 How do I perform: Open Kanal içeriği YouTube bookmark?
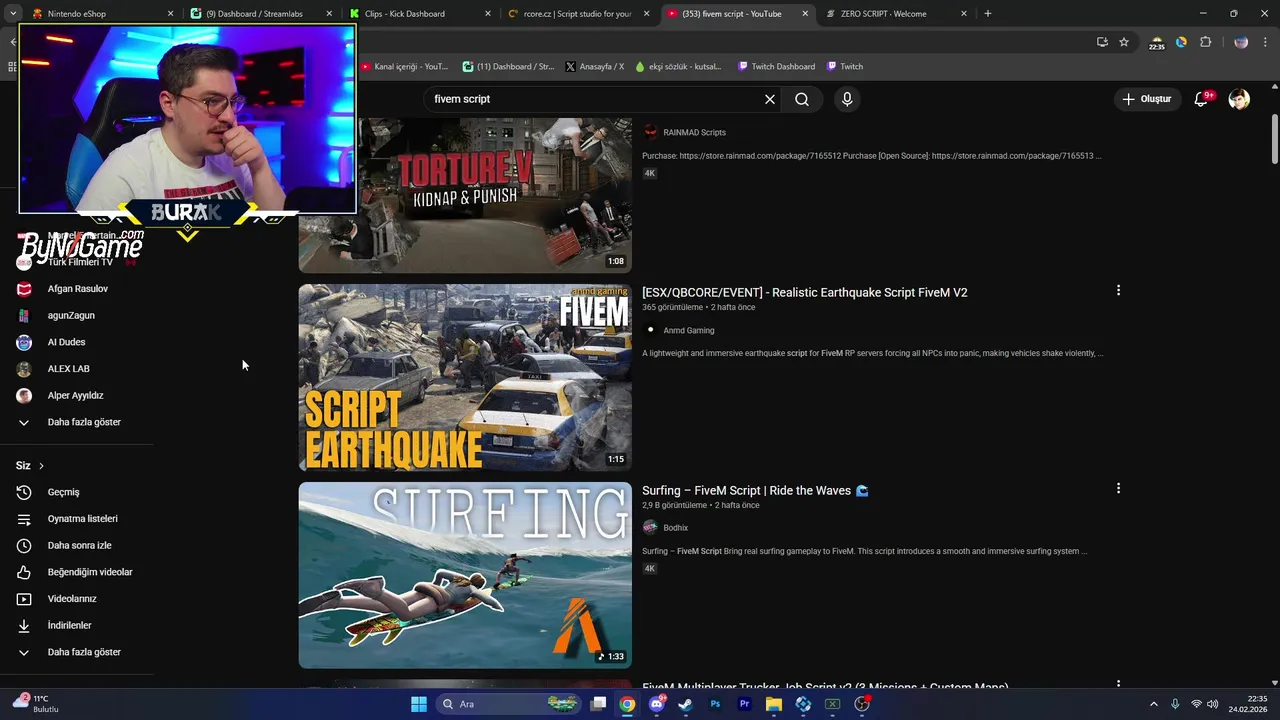404,67
